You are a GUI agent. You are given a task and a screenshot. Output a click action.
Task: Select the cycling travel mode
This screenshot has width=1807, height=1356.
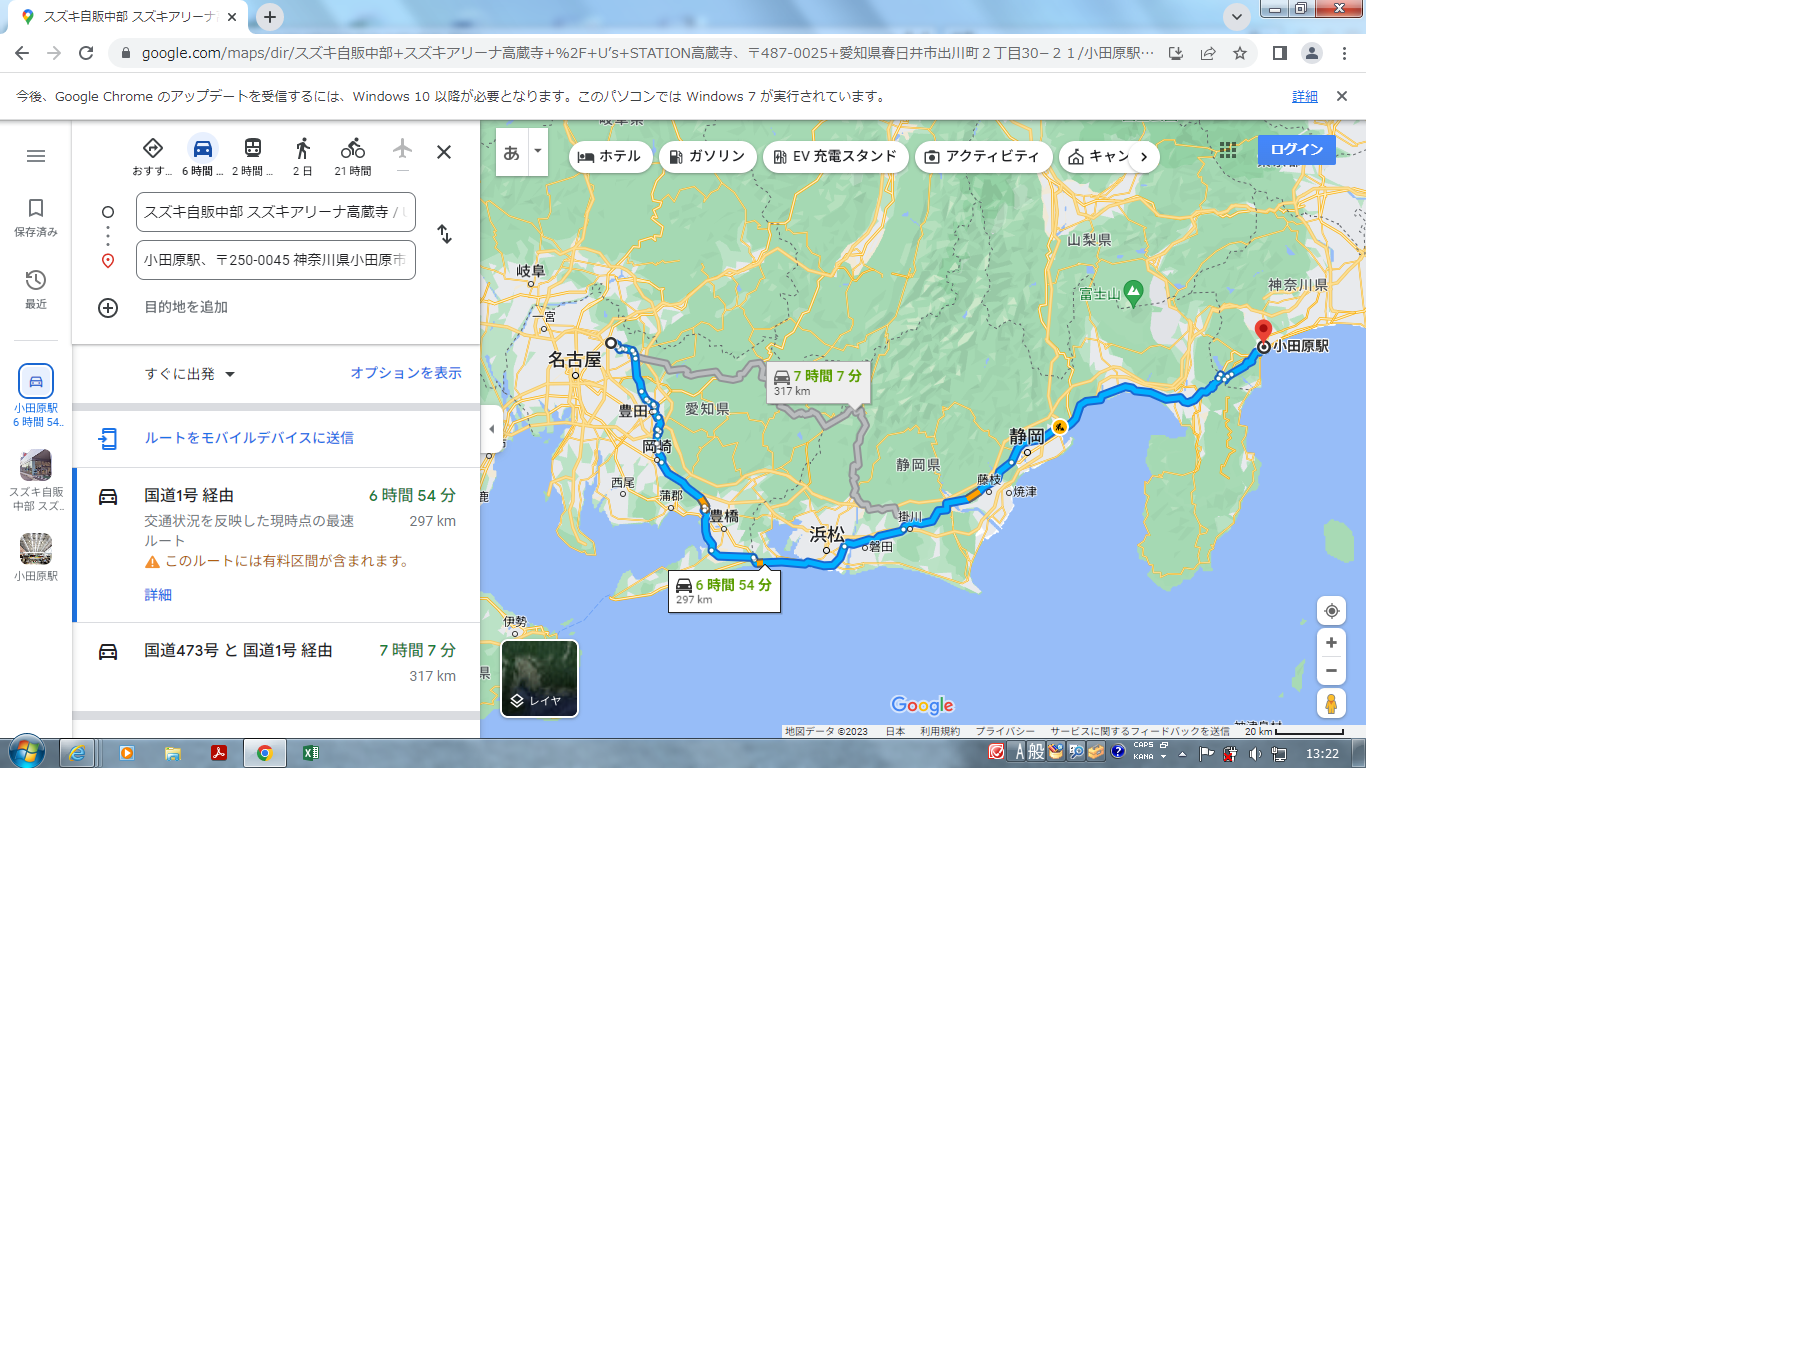(353, 156)
